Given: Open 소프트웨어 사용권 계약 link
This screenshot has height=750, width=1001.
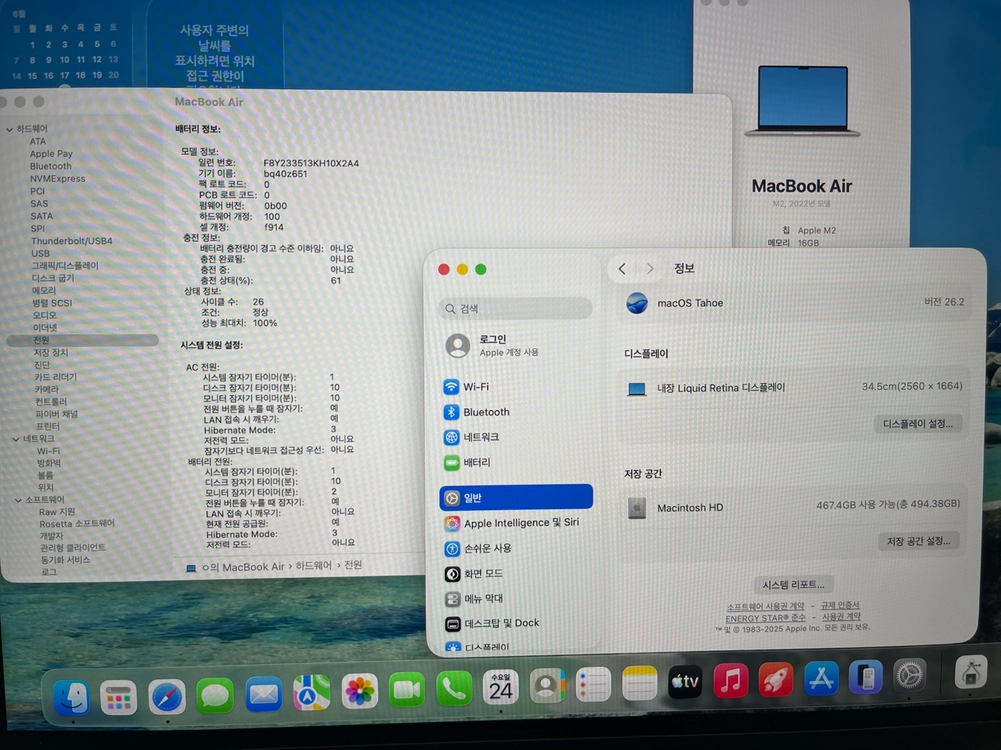Looking at the screenshot, I should click(x=765, y=606).
